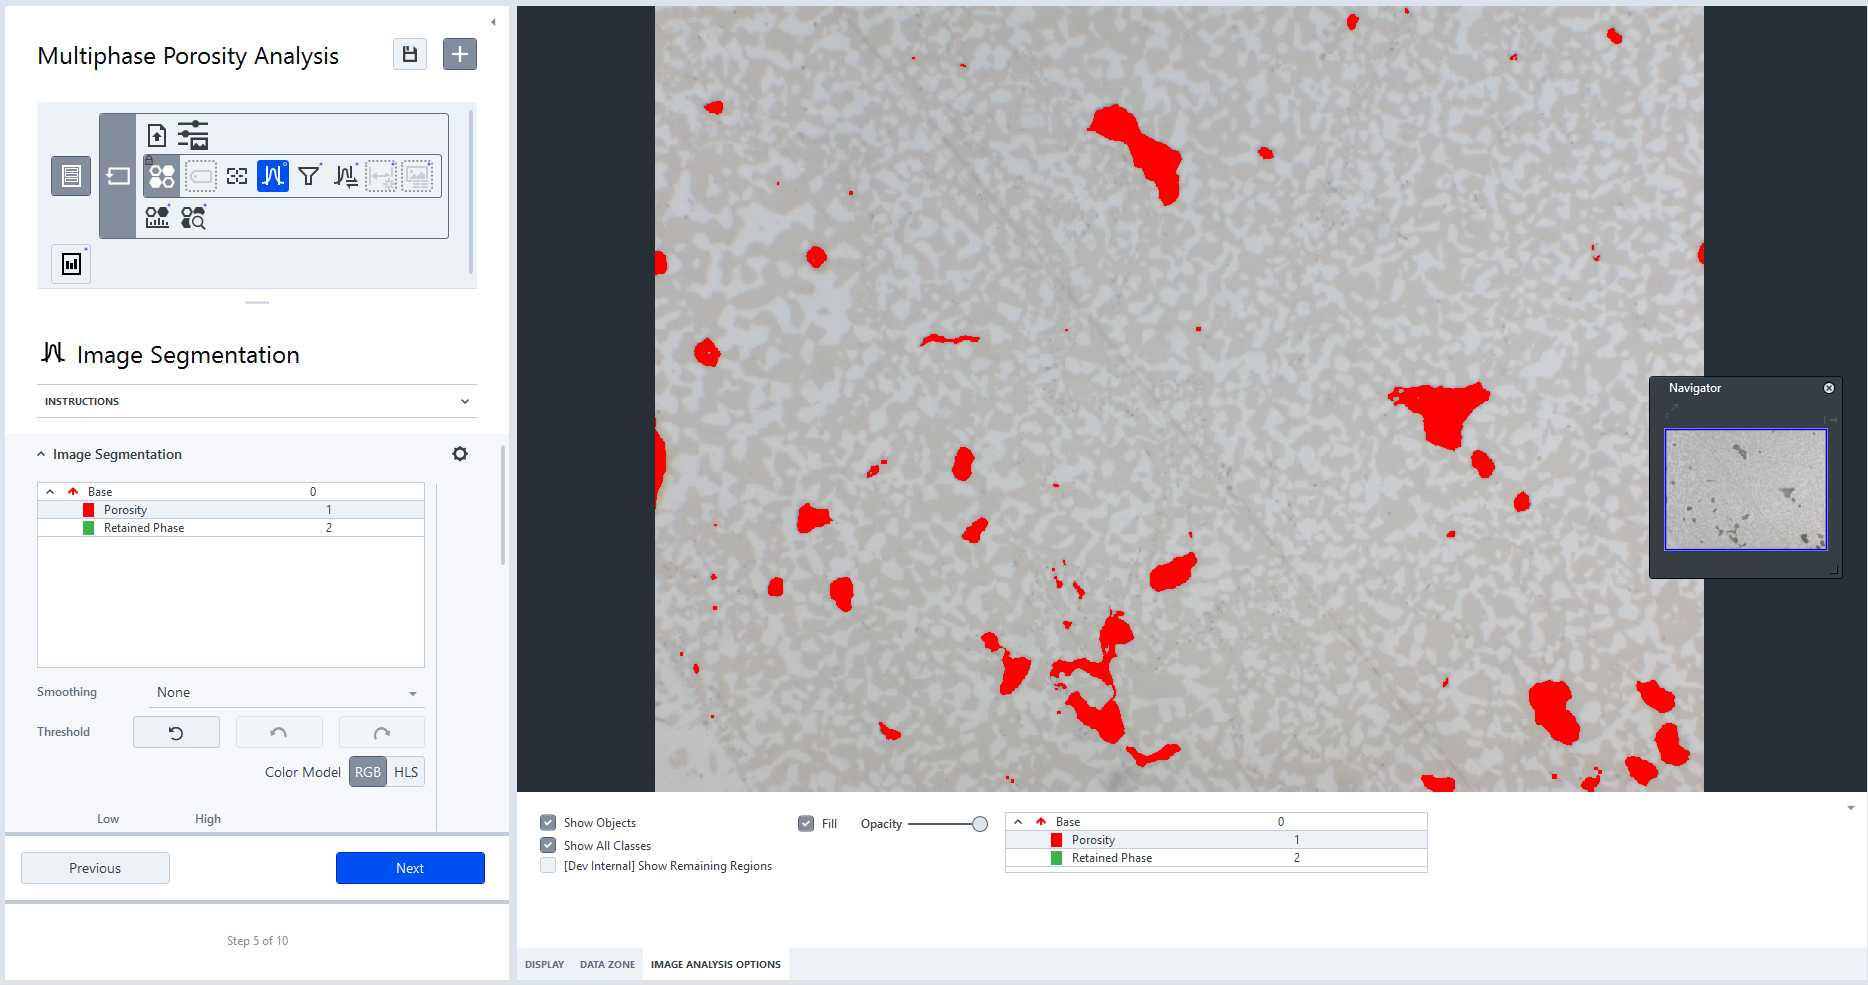Viewport: 1868px width, 985px height.
Task: Open the Display tab
Action: tap(544, 964)
